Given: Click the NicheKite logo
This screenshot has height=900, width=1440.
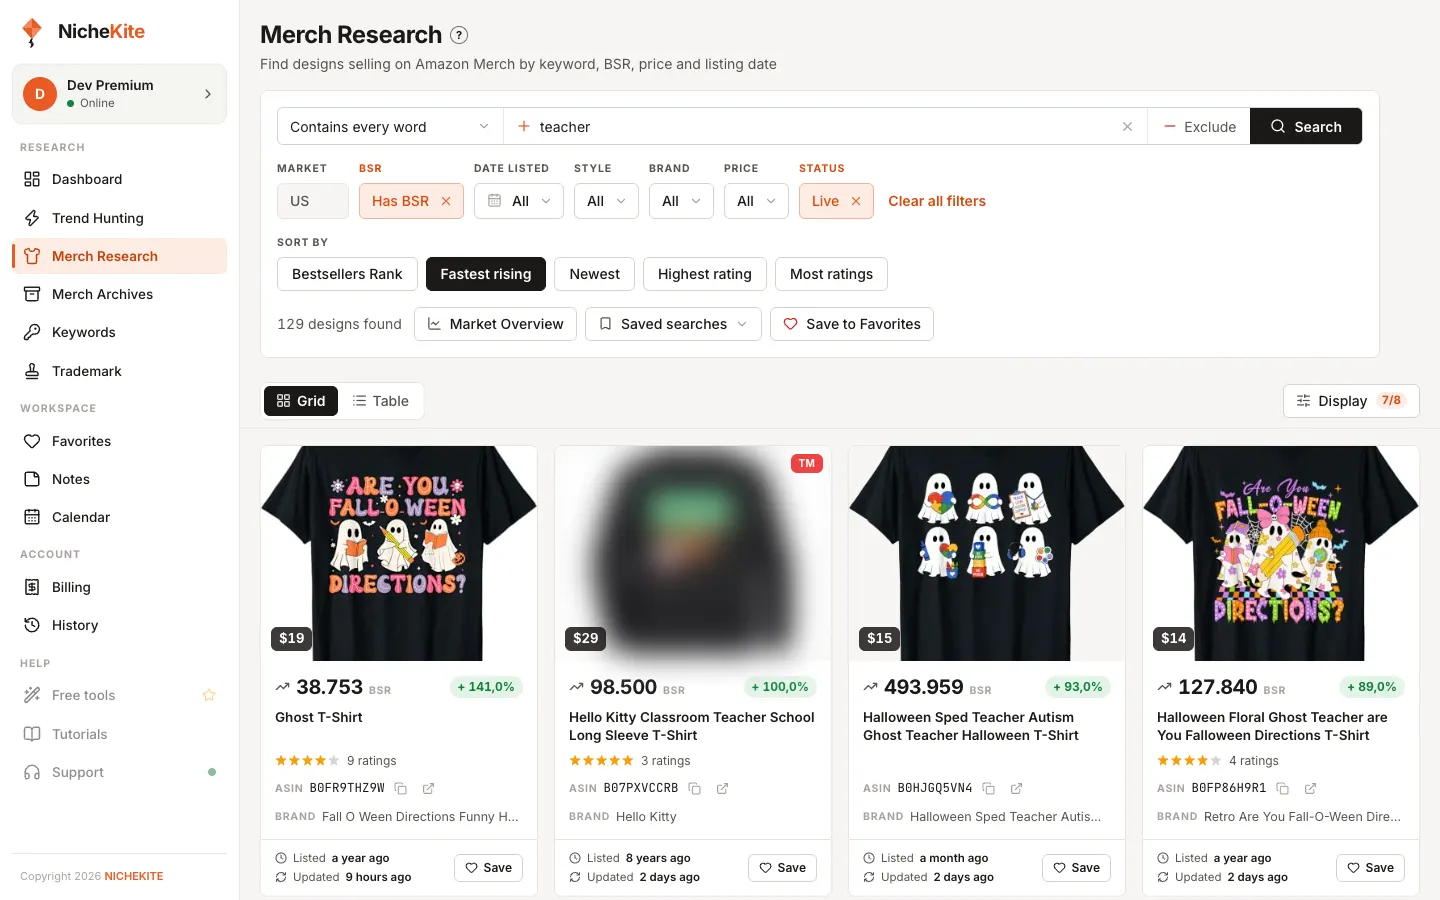Looking at the screenshot, I should pyautogui.click(x=84, y=32).
